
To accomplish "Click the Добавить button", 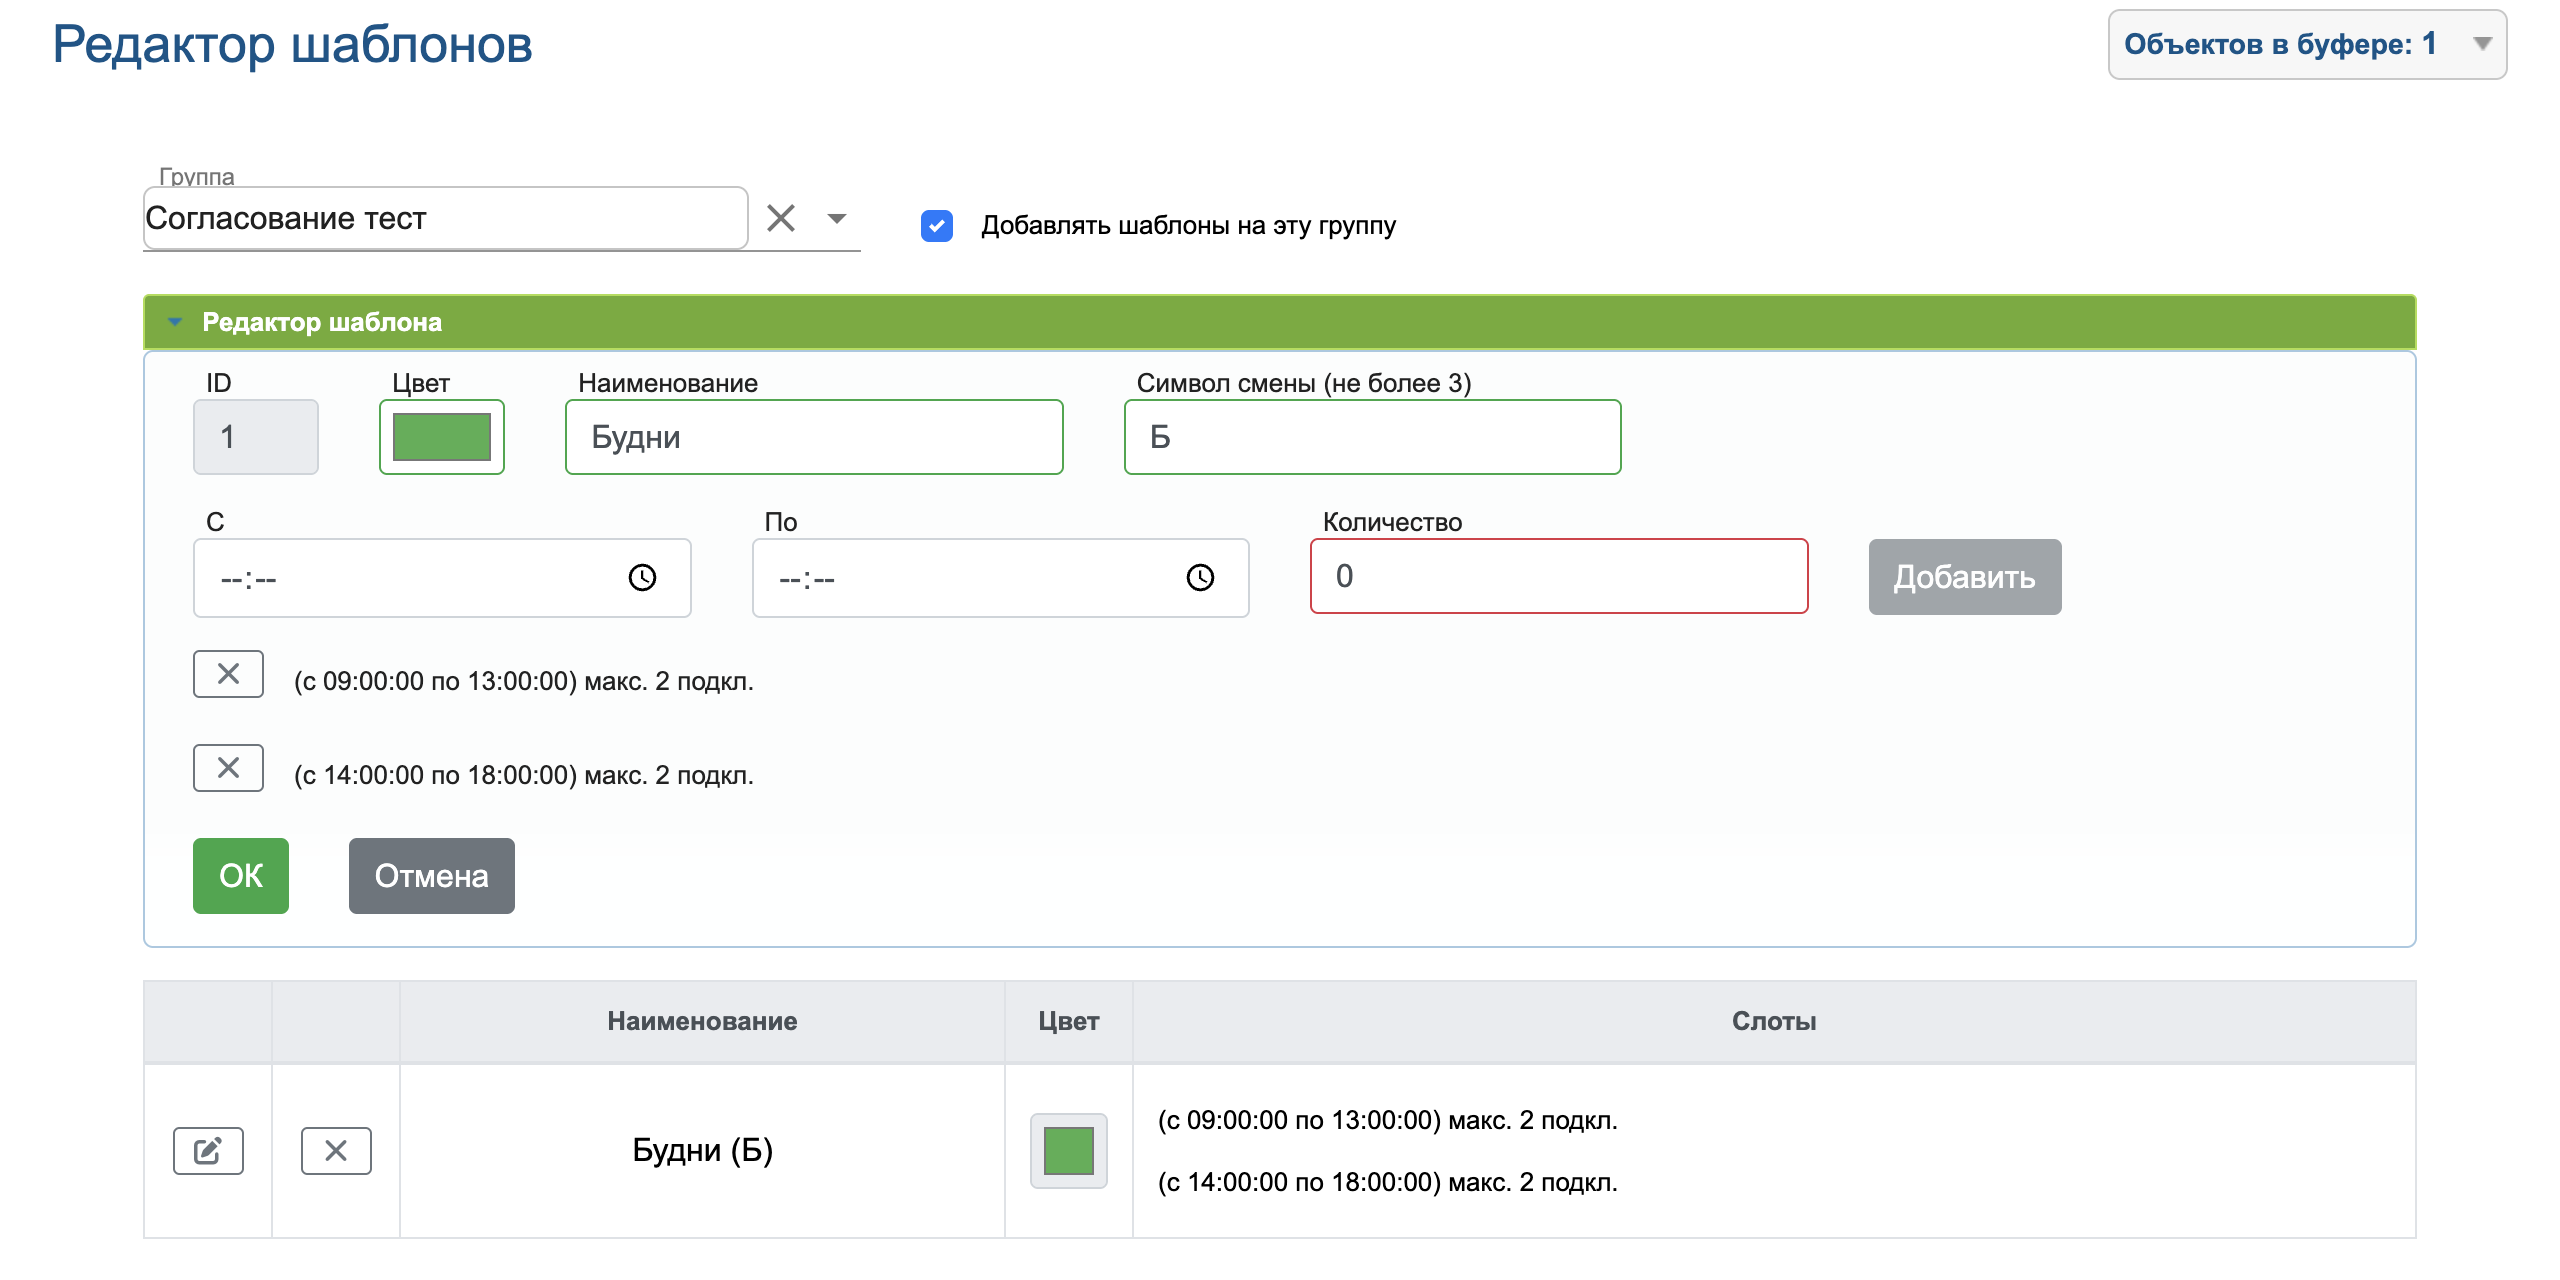I will coord(1965,577).
